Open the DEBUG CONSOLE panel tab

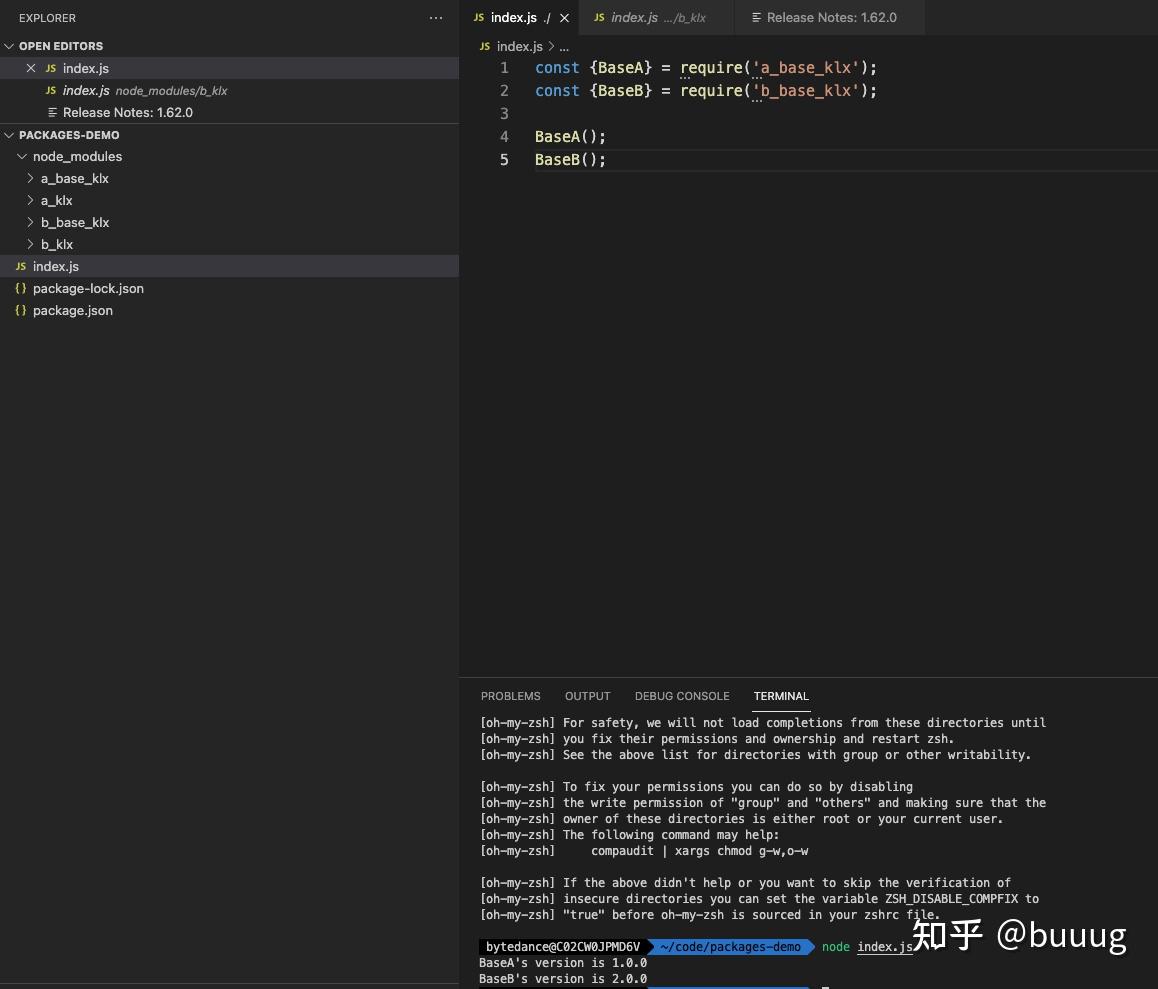(682, 696)
